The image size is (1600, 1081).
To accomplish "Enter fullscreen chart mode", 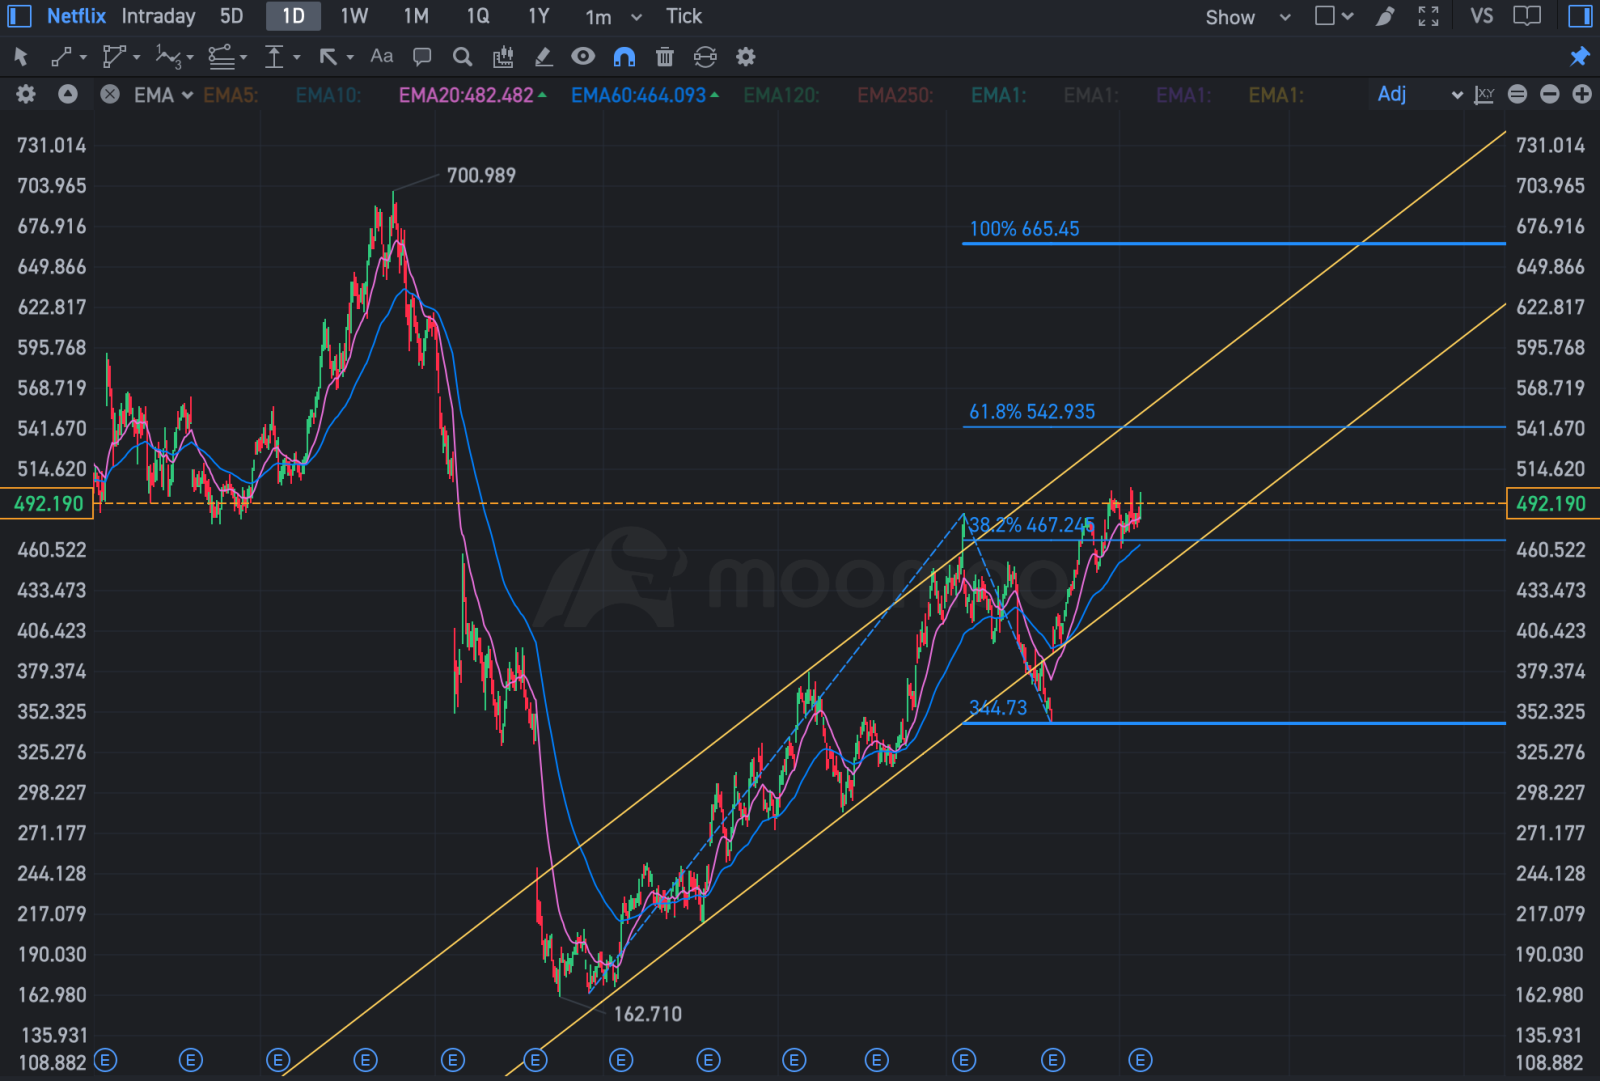I will 1429,16.
